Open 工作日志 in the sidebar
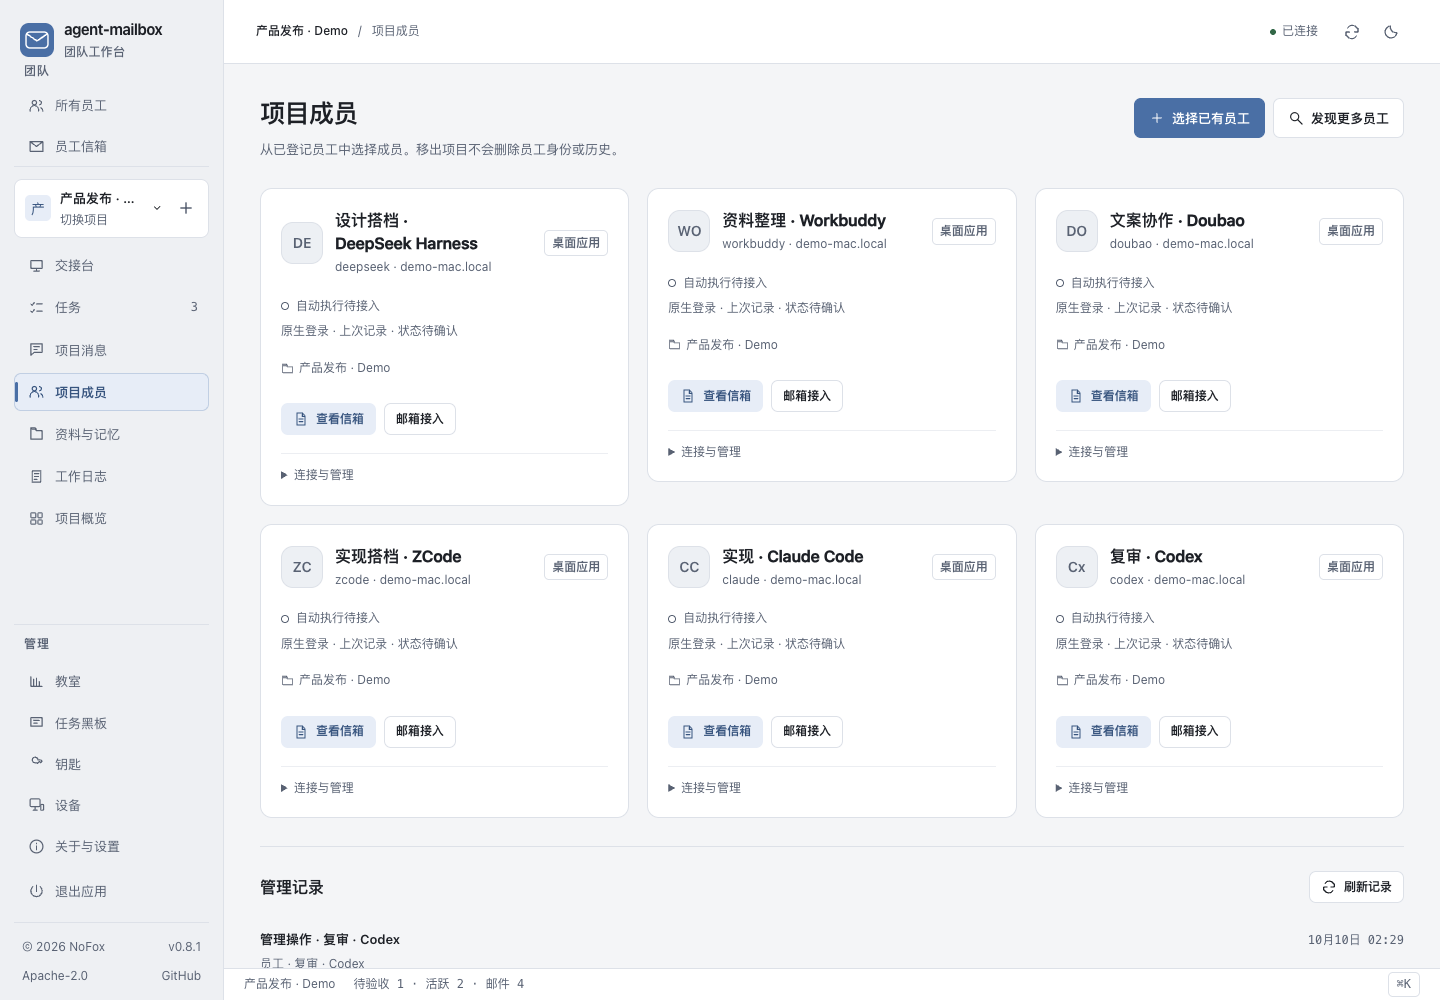 [x=111, y=476]
